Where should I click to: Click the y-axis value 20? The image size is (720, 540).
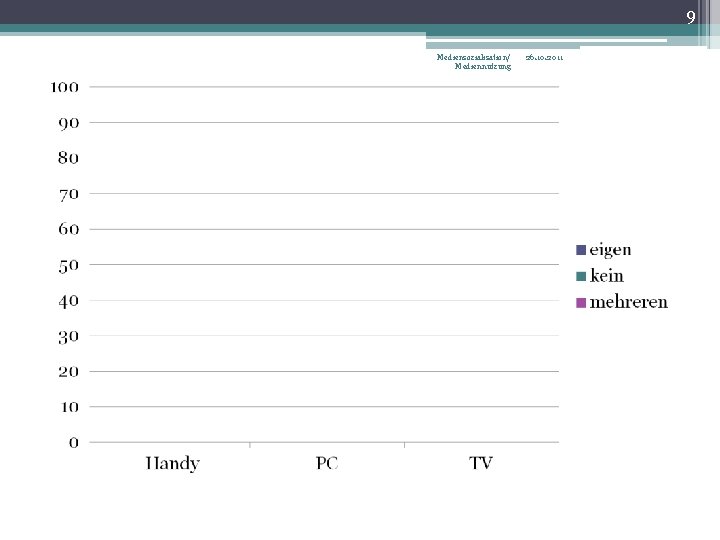68,371
